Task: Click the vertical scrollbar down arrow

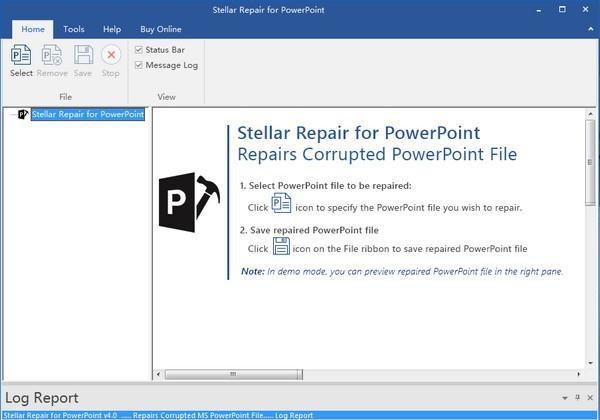Action: 590,363
